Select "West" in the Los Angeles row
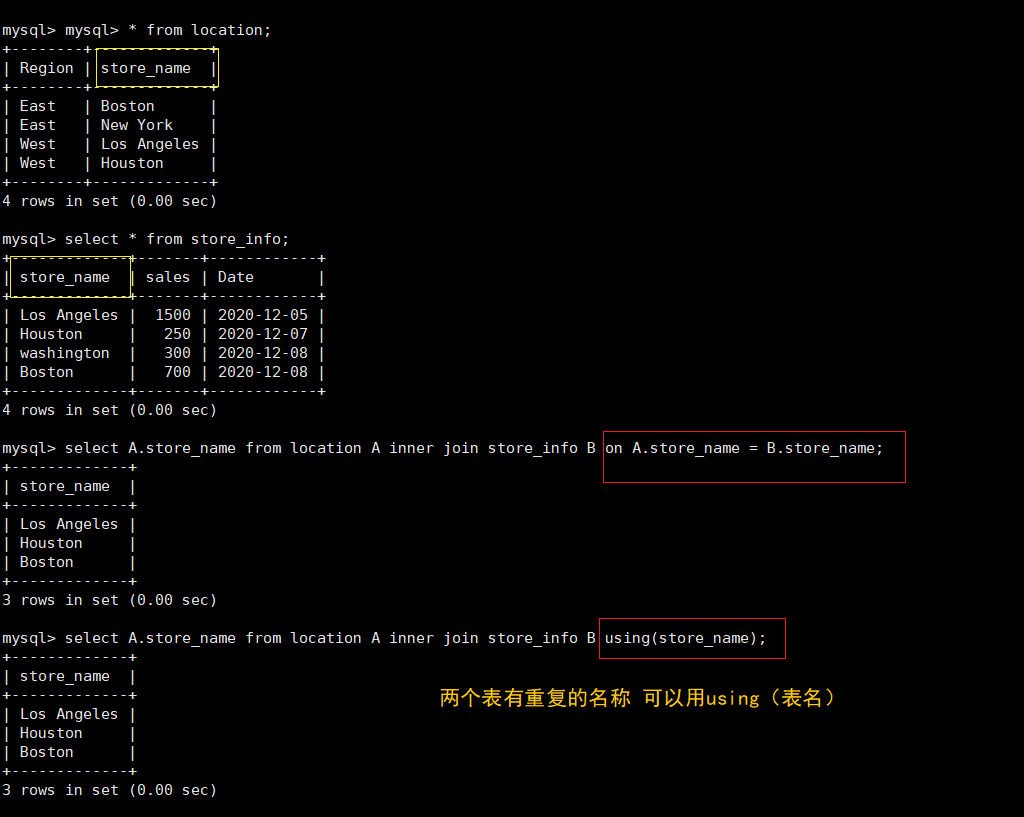 [x=37, y=144]
